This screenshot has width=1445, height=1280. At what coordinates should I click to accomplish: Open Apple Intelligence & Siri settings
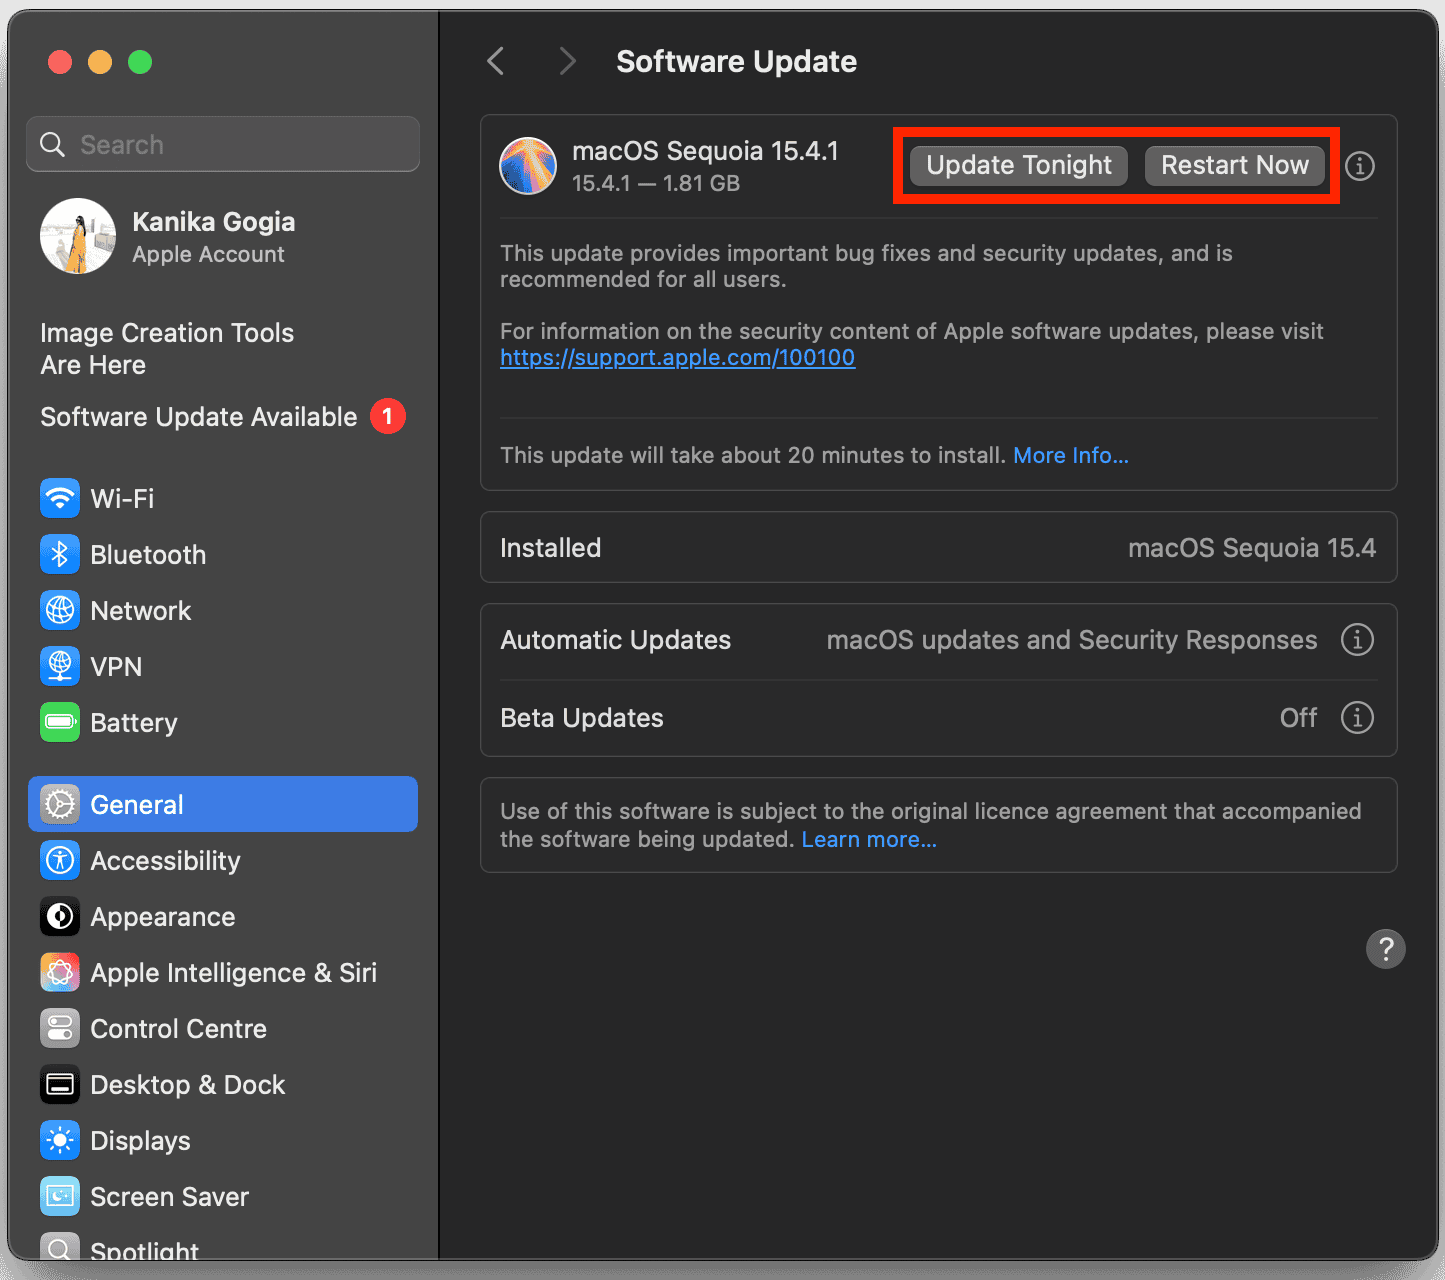pyautogui.click(x=232, y=973)
